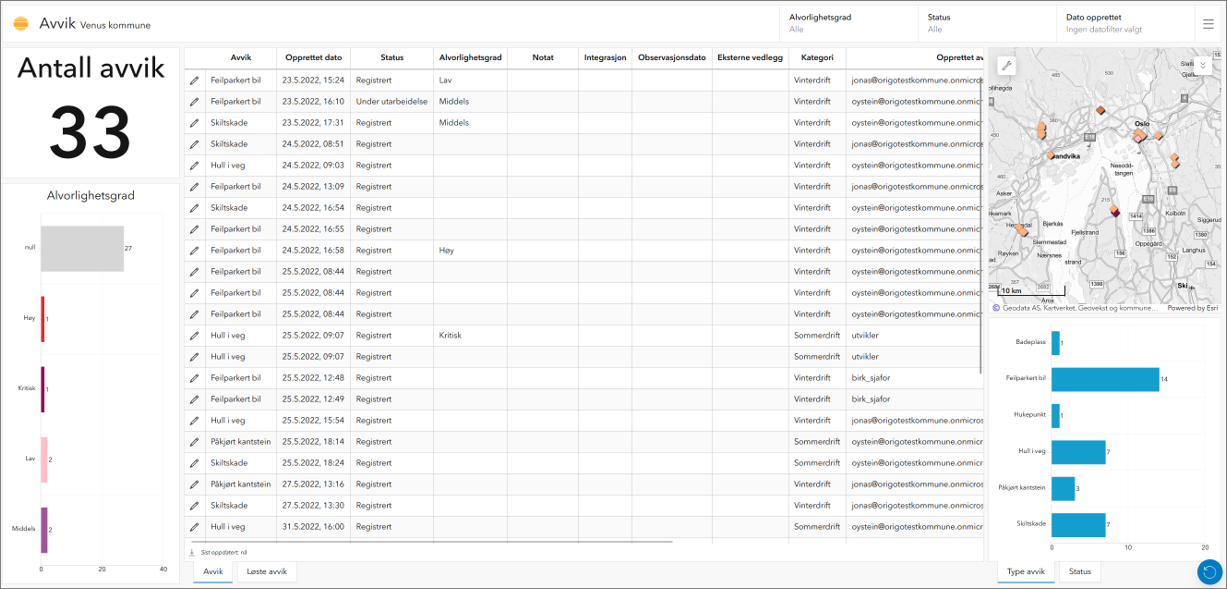Click the horizontal scrollbar under the table
This screenshot has height=589, width=1227.
430,542
